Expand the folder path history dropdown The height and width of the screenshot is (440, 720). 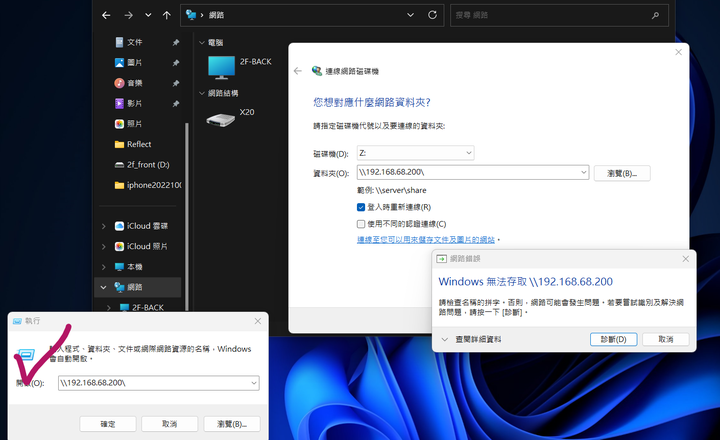(x=584, y=172)
